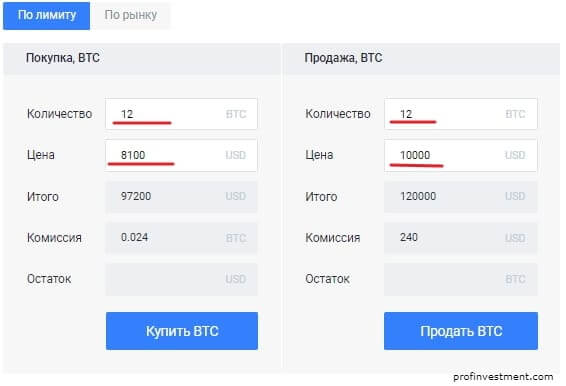Click the USD unit label in sell Цена

coord(515,156)
